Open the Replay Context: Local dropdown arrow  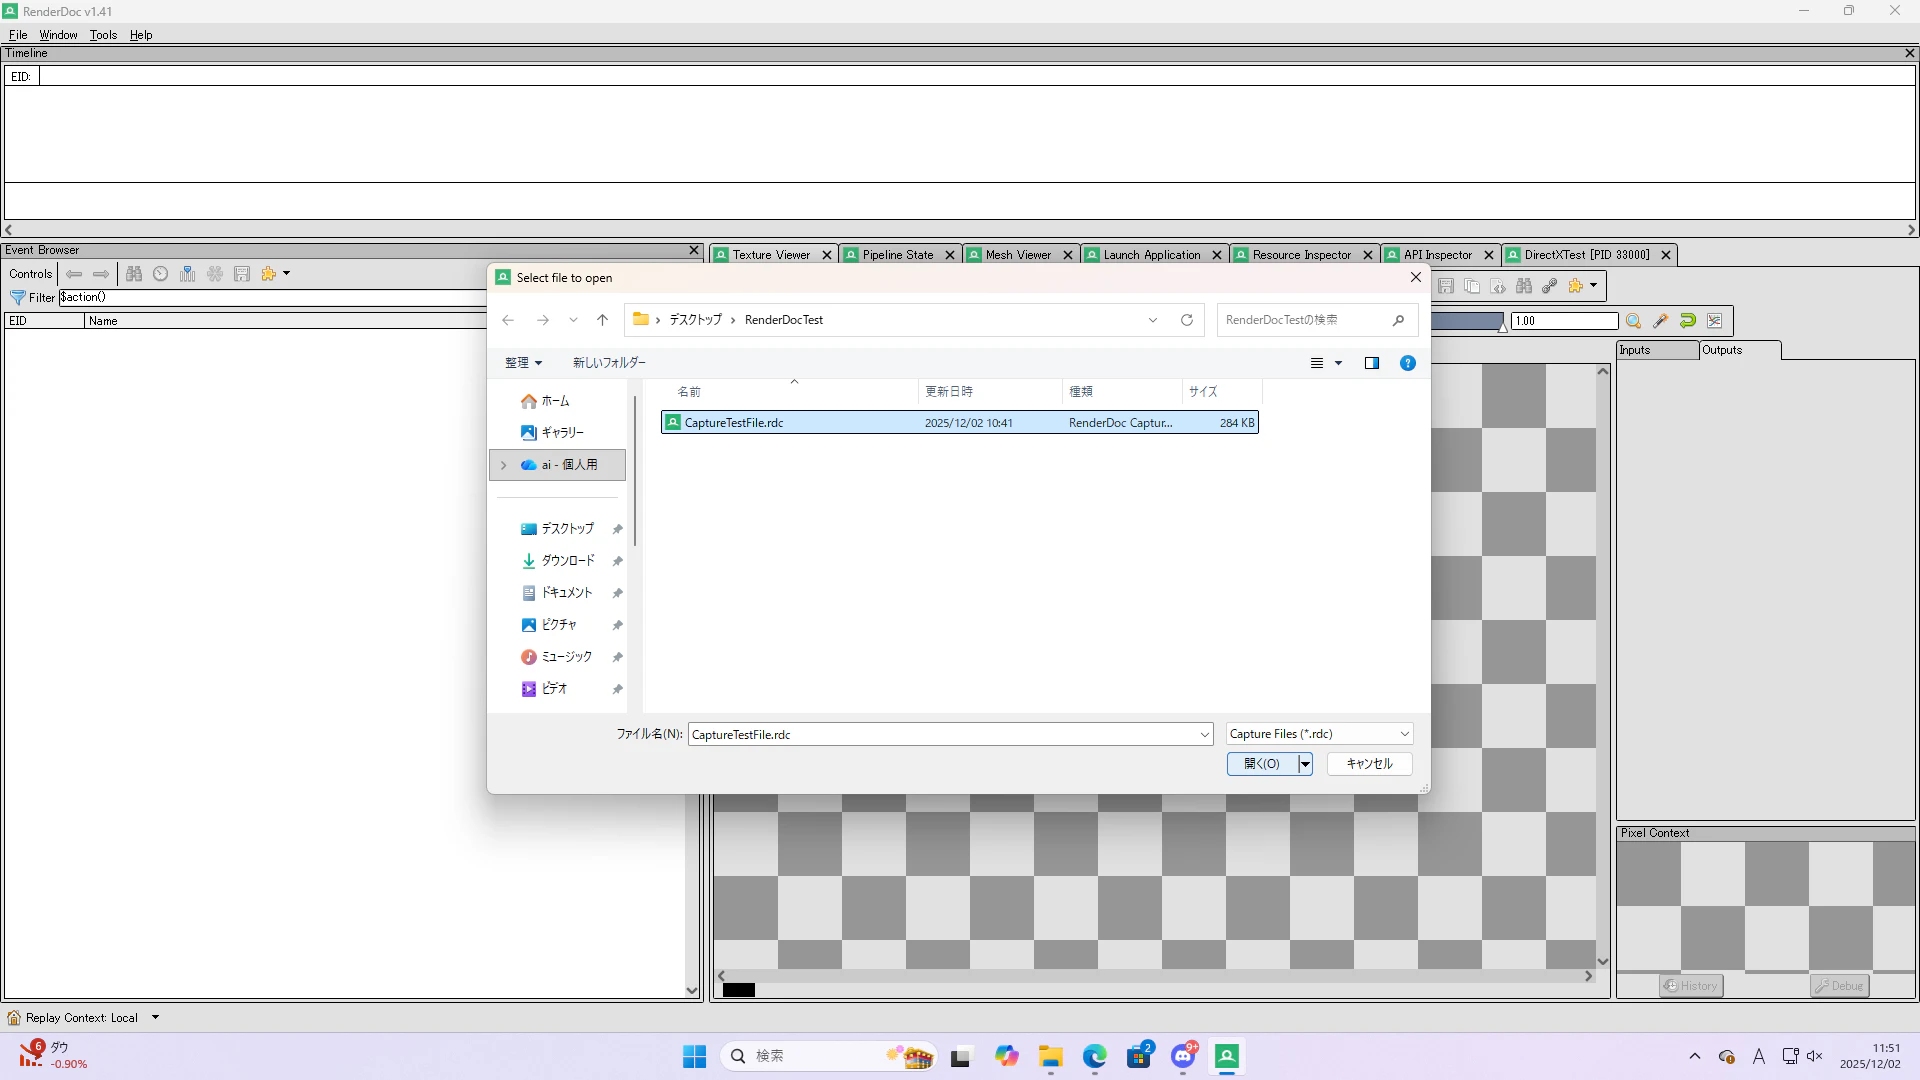[155, 1018]
